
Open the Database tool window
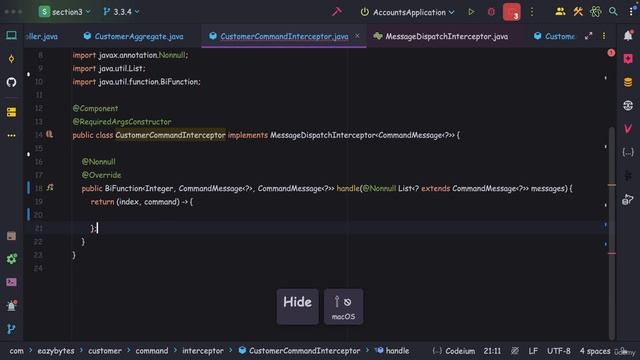coord(628,82)
